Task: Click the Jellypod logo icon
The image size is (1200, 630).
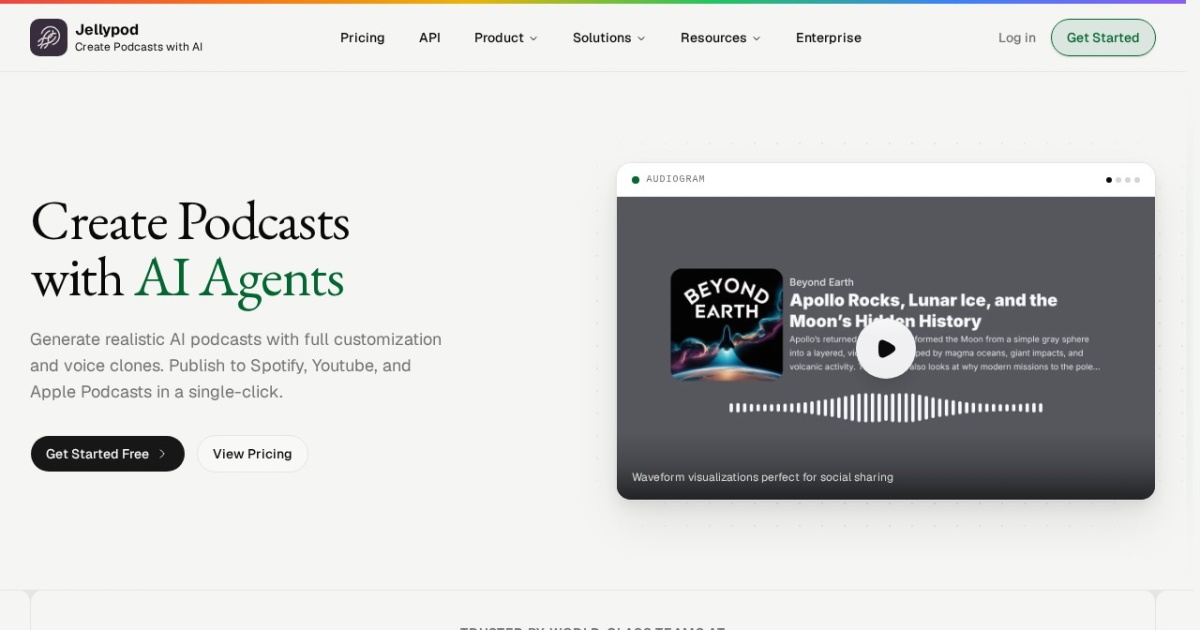Action: point(49,37)
